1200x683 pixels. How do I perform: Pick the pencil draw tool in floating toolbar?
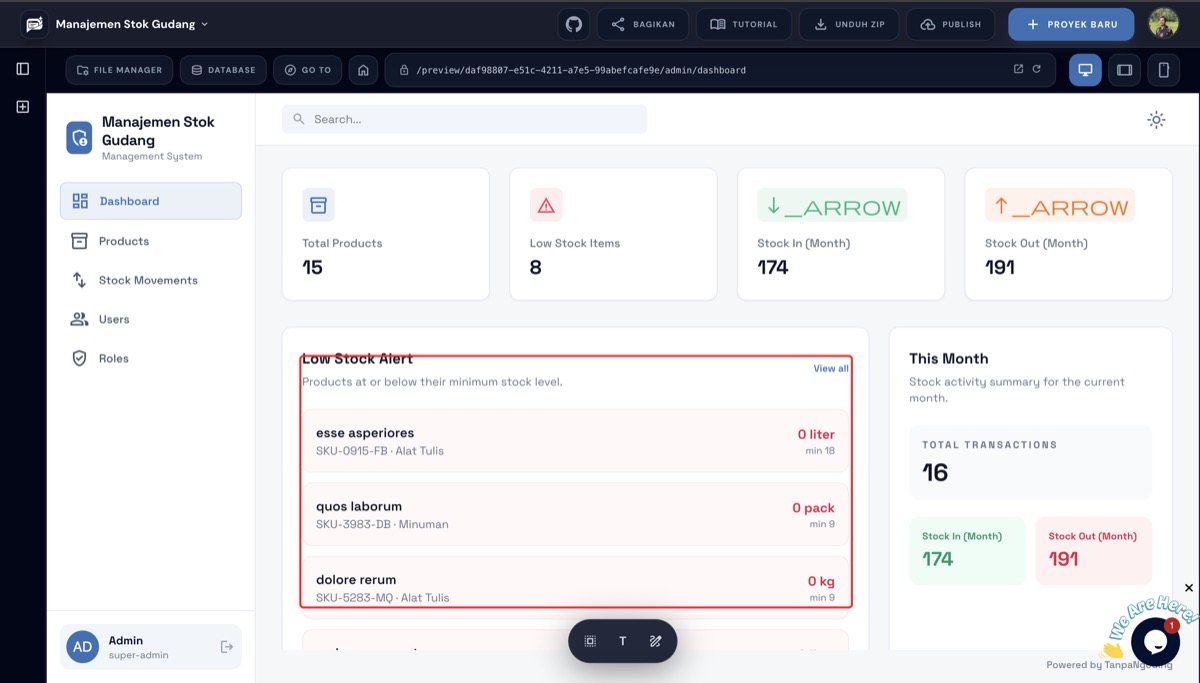pyautogui.click(x=655, y=641)
